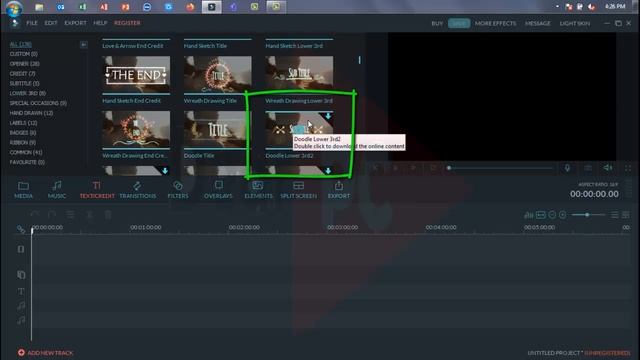640x360 pixels.
Task: Select the HAND DRAWN category
Action: [x=31, y=113]
